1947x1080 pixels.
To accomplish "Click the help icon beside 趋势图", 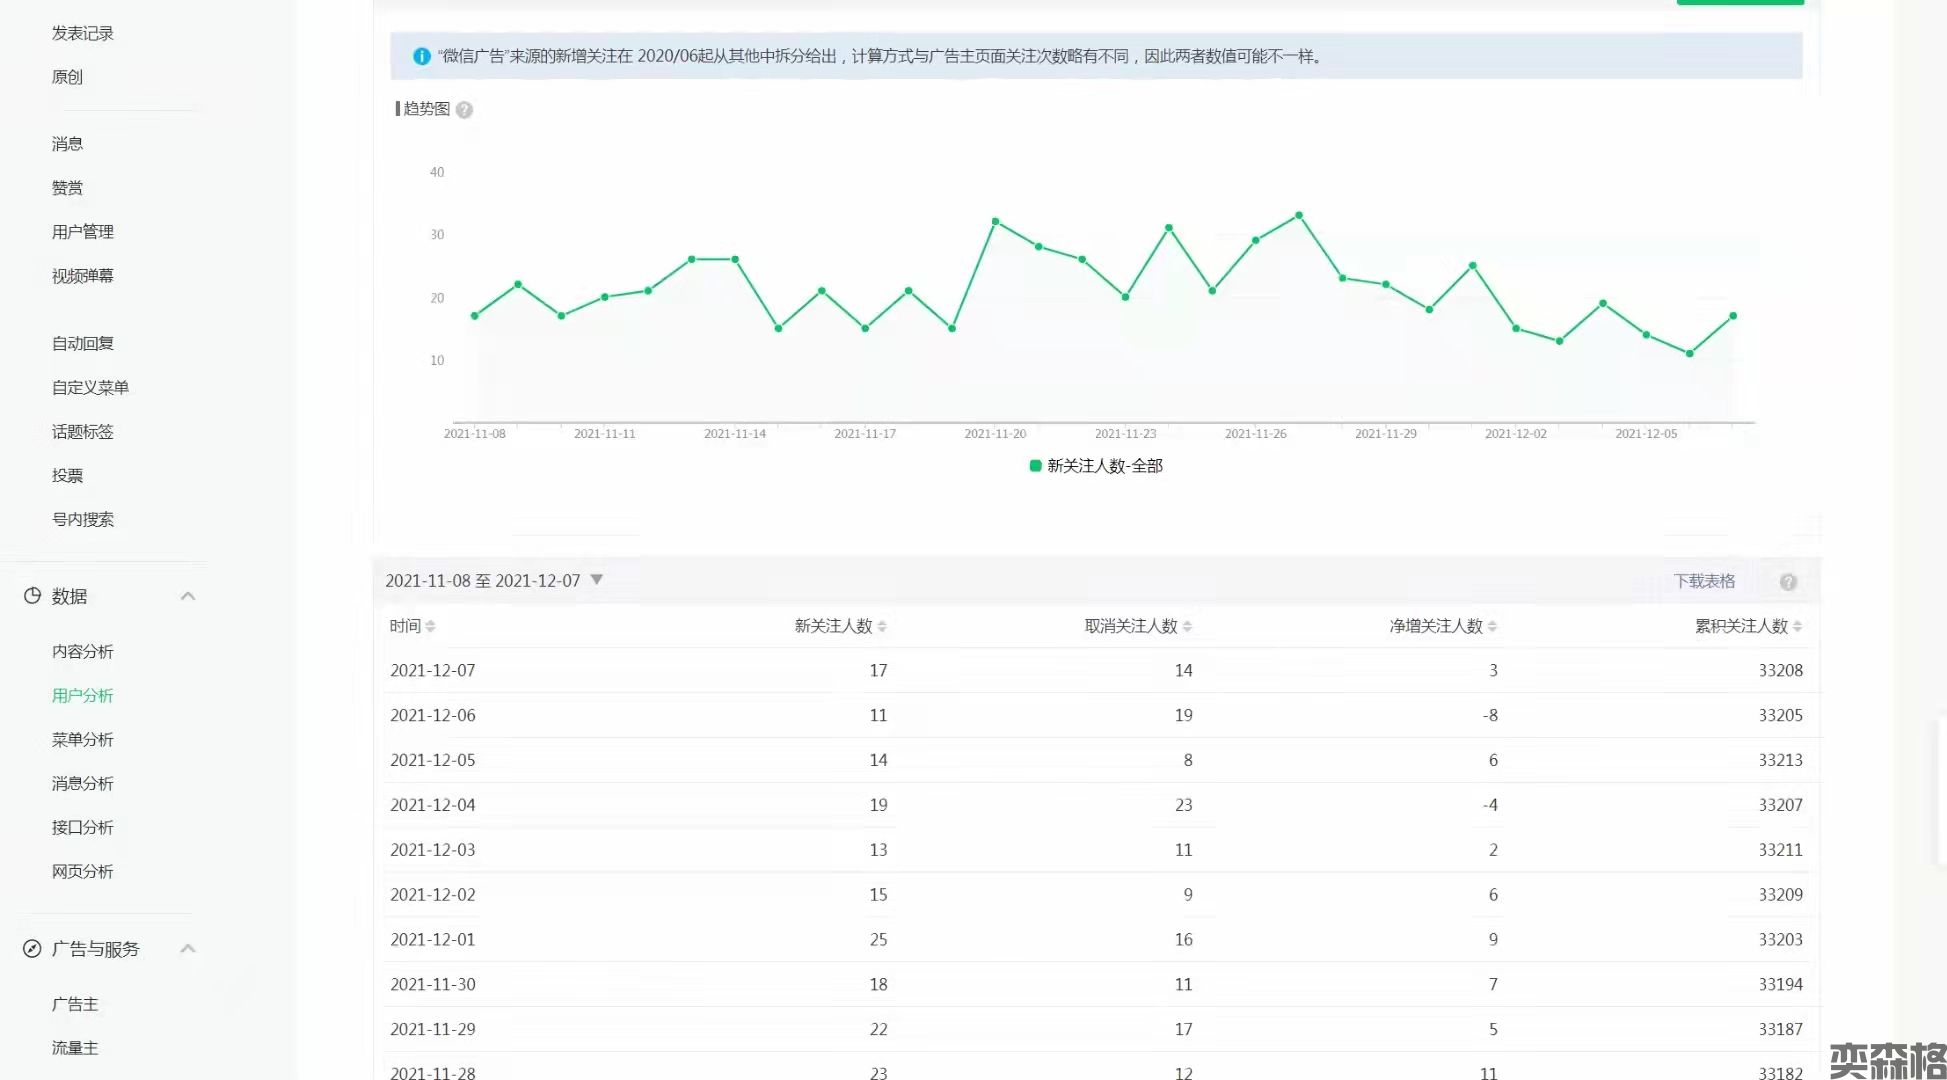I will click(464, 110).
